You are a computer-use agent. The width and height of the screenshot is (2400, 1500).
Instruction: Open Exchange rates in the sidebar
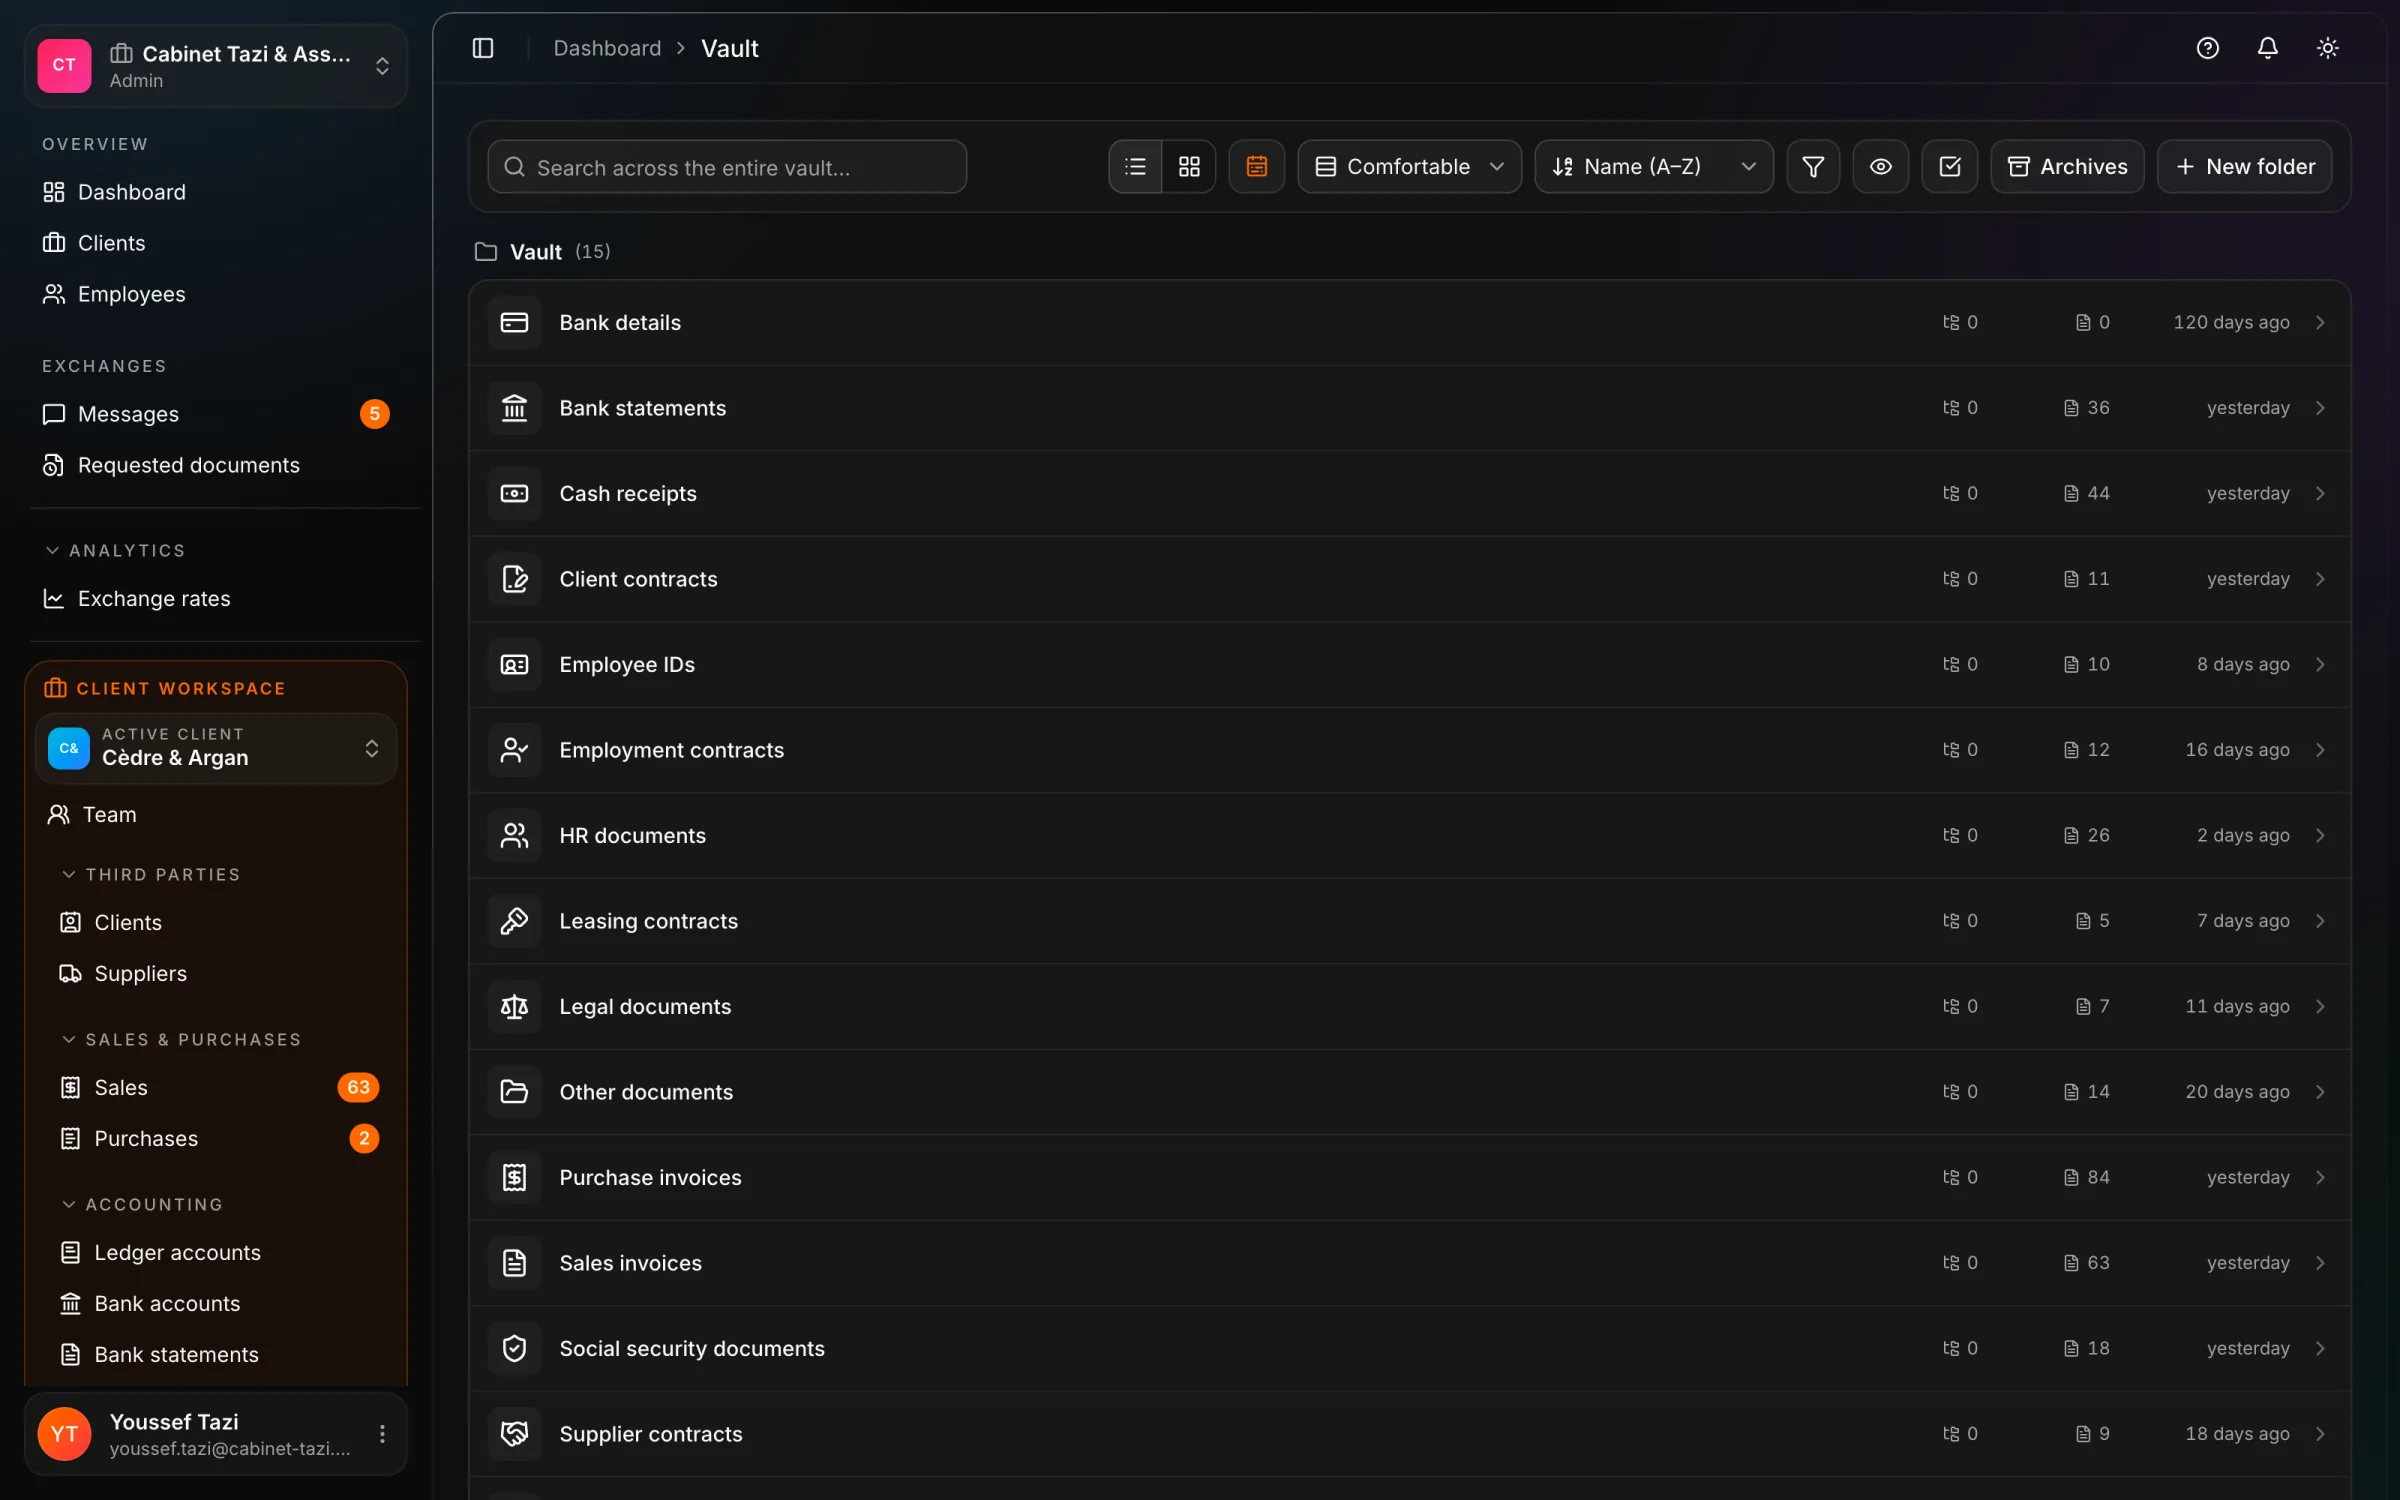coord(136,598)
